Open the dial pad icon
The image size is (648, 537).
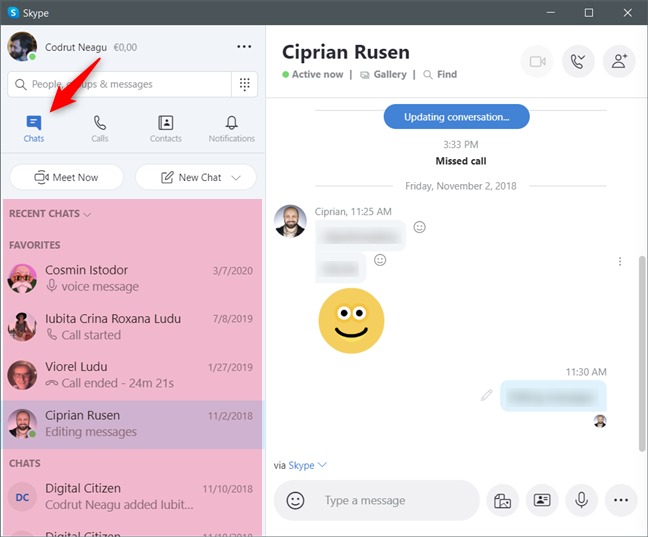coord(245,84)
